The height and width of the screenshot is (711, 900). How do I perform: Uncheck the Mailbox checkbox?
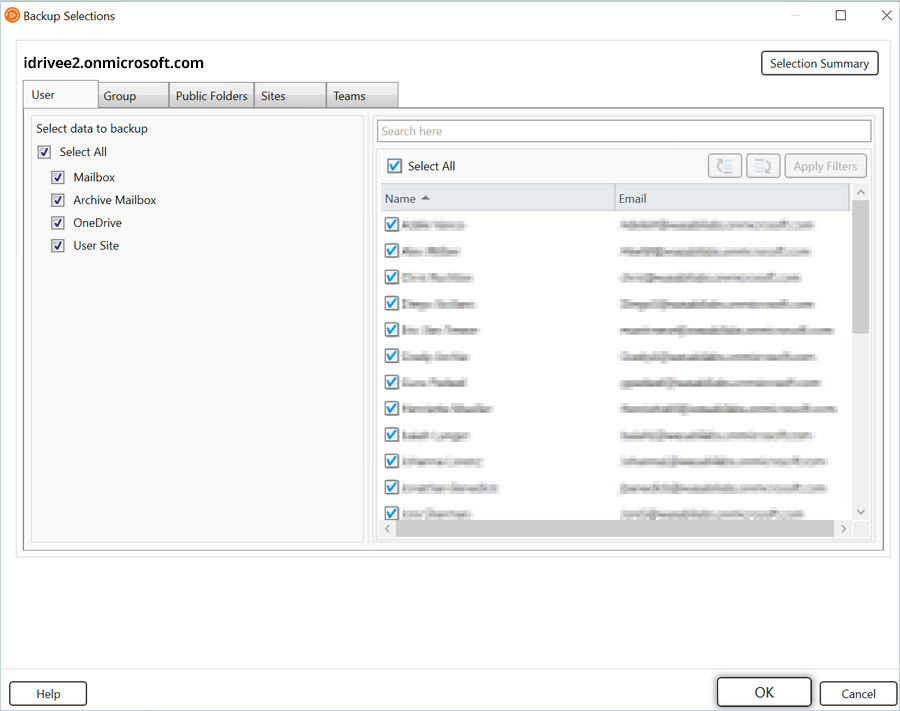coord(58,177)
